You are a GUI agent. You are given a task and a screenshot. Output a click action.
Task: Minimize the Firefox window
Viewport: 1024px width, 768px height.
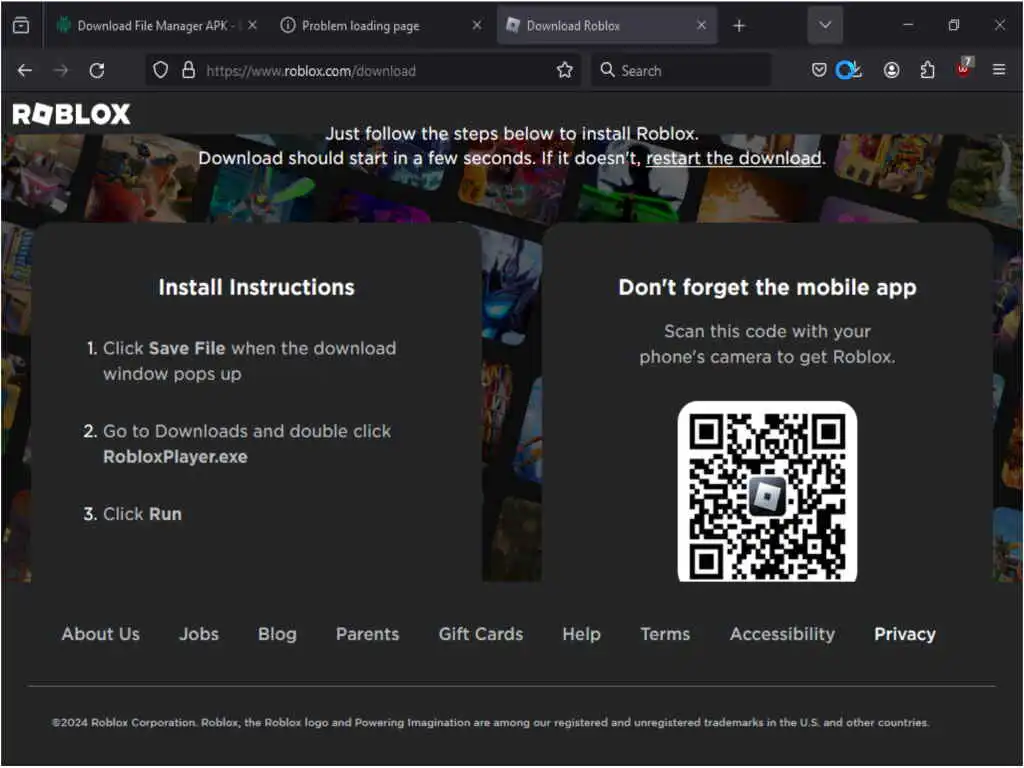click(908, 25)
